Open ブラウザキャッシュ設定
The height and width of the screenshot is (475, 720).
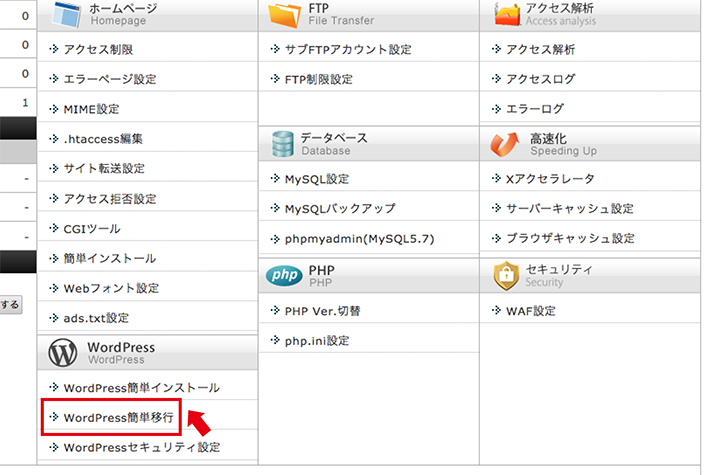point(570,238)
